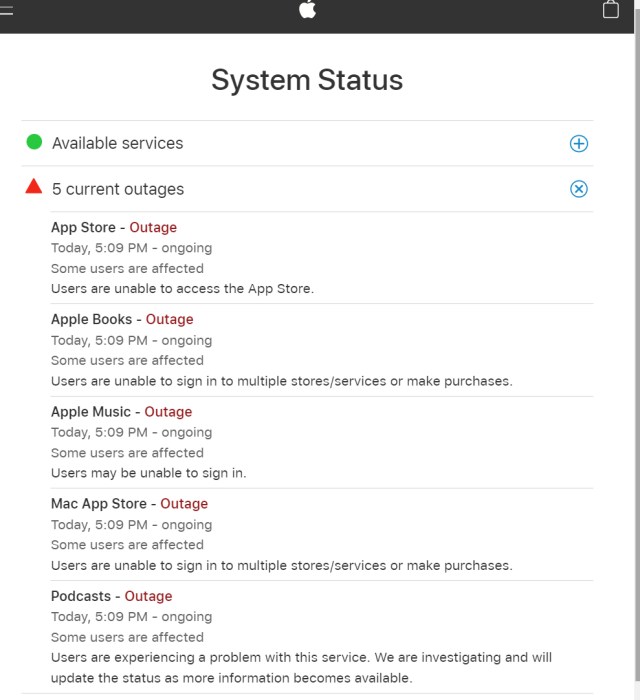Collapse current outages with X icon
This screenshot has height=700, width=640.
coord(578,189)
